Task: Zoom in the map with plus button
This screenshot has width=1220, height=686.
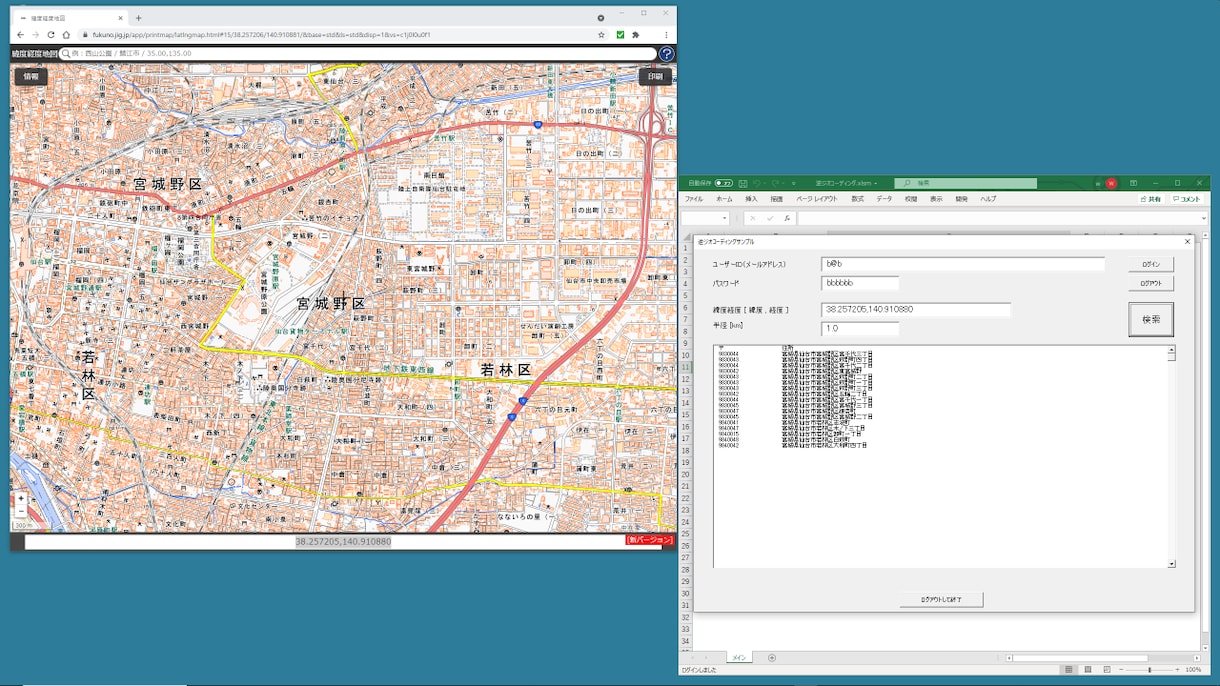Action: coord(21,498)
